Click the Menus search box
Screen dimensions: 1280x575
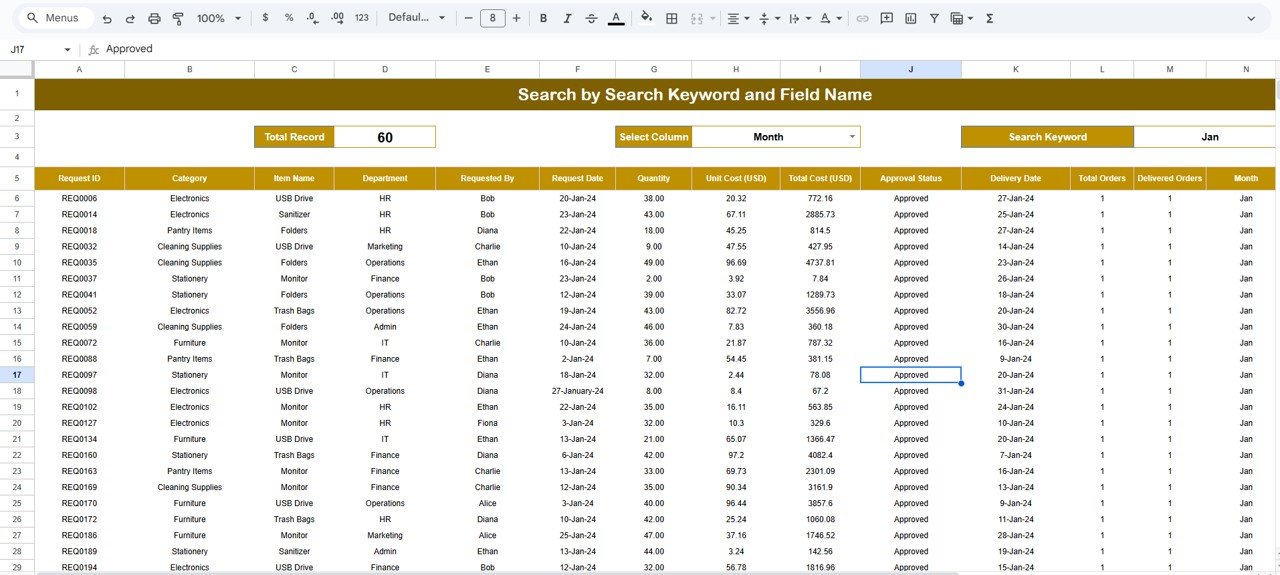pyautogui.click(x=58, y=18)
